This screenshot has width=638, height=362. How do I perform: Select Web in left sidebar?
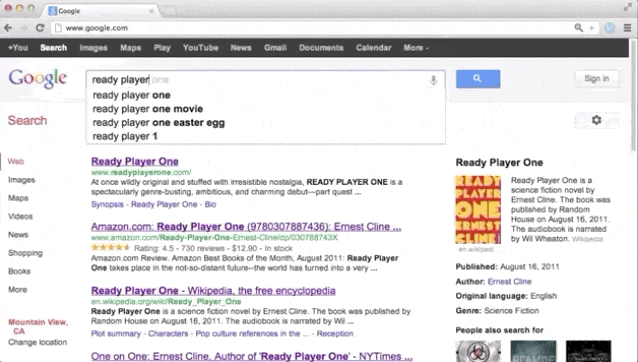pyautogui.click(x=16, y=161)
